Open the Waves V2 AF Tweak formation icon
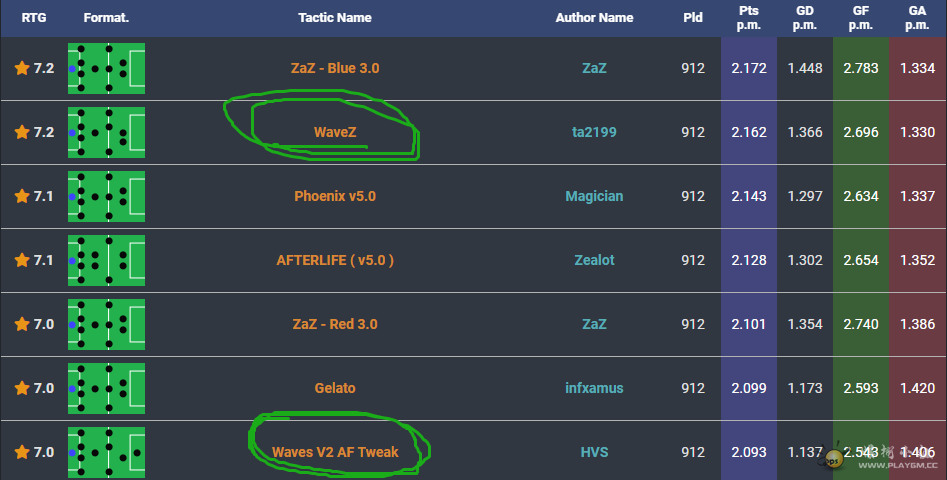The width and height of the screenshot is (947, 480). [106, 452]
